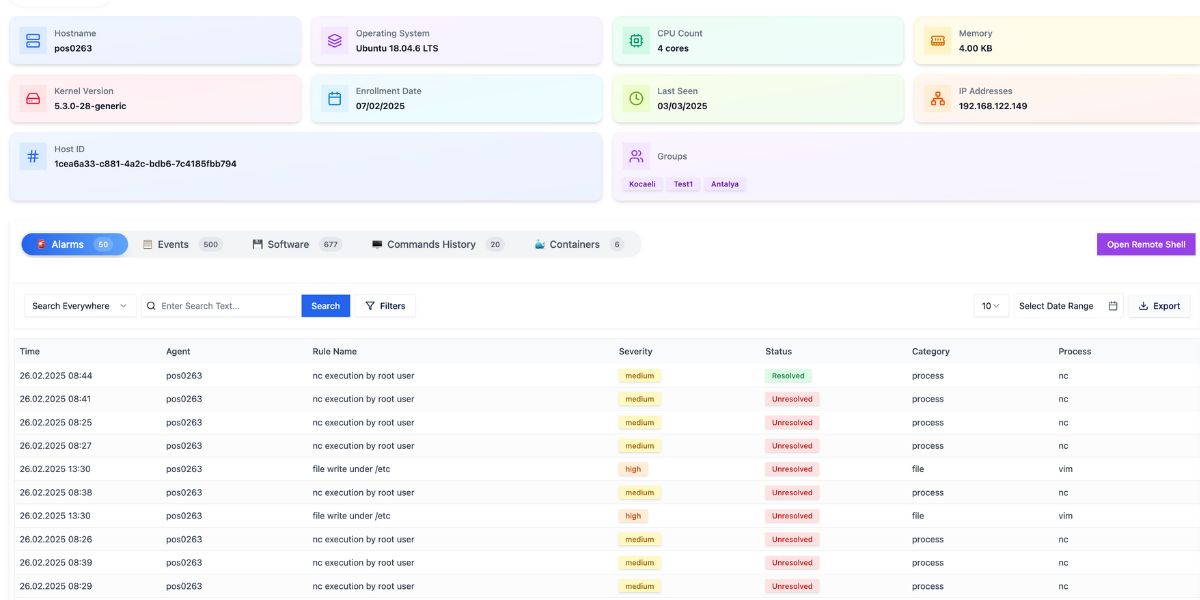Click the Hostname server icon
The height and width of the screenshot is (600, 1200).
pyautogui.click(x=33, y=41)
